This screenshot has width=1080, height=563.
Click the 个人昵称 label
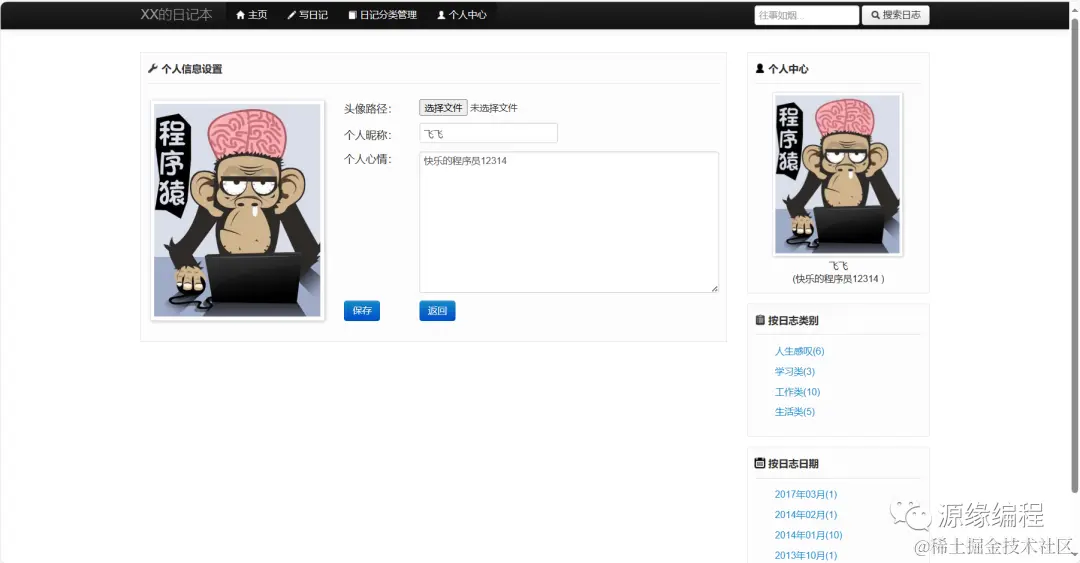click(x=368, y=134)
